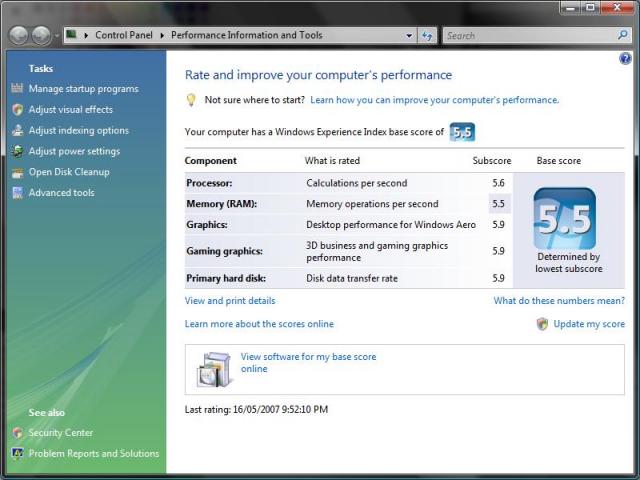
Task: Click the Back navigation arrow button
Action: pos(19,36)
